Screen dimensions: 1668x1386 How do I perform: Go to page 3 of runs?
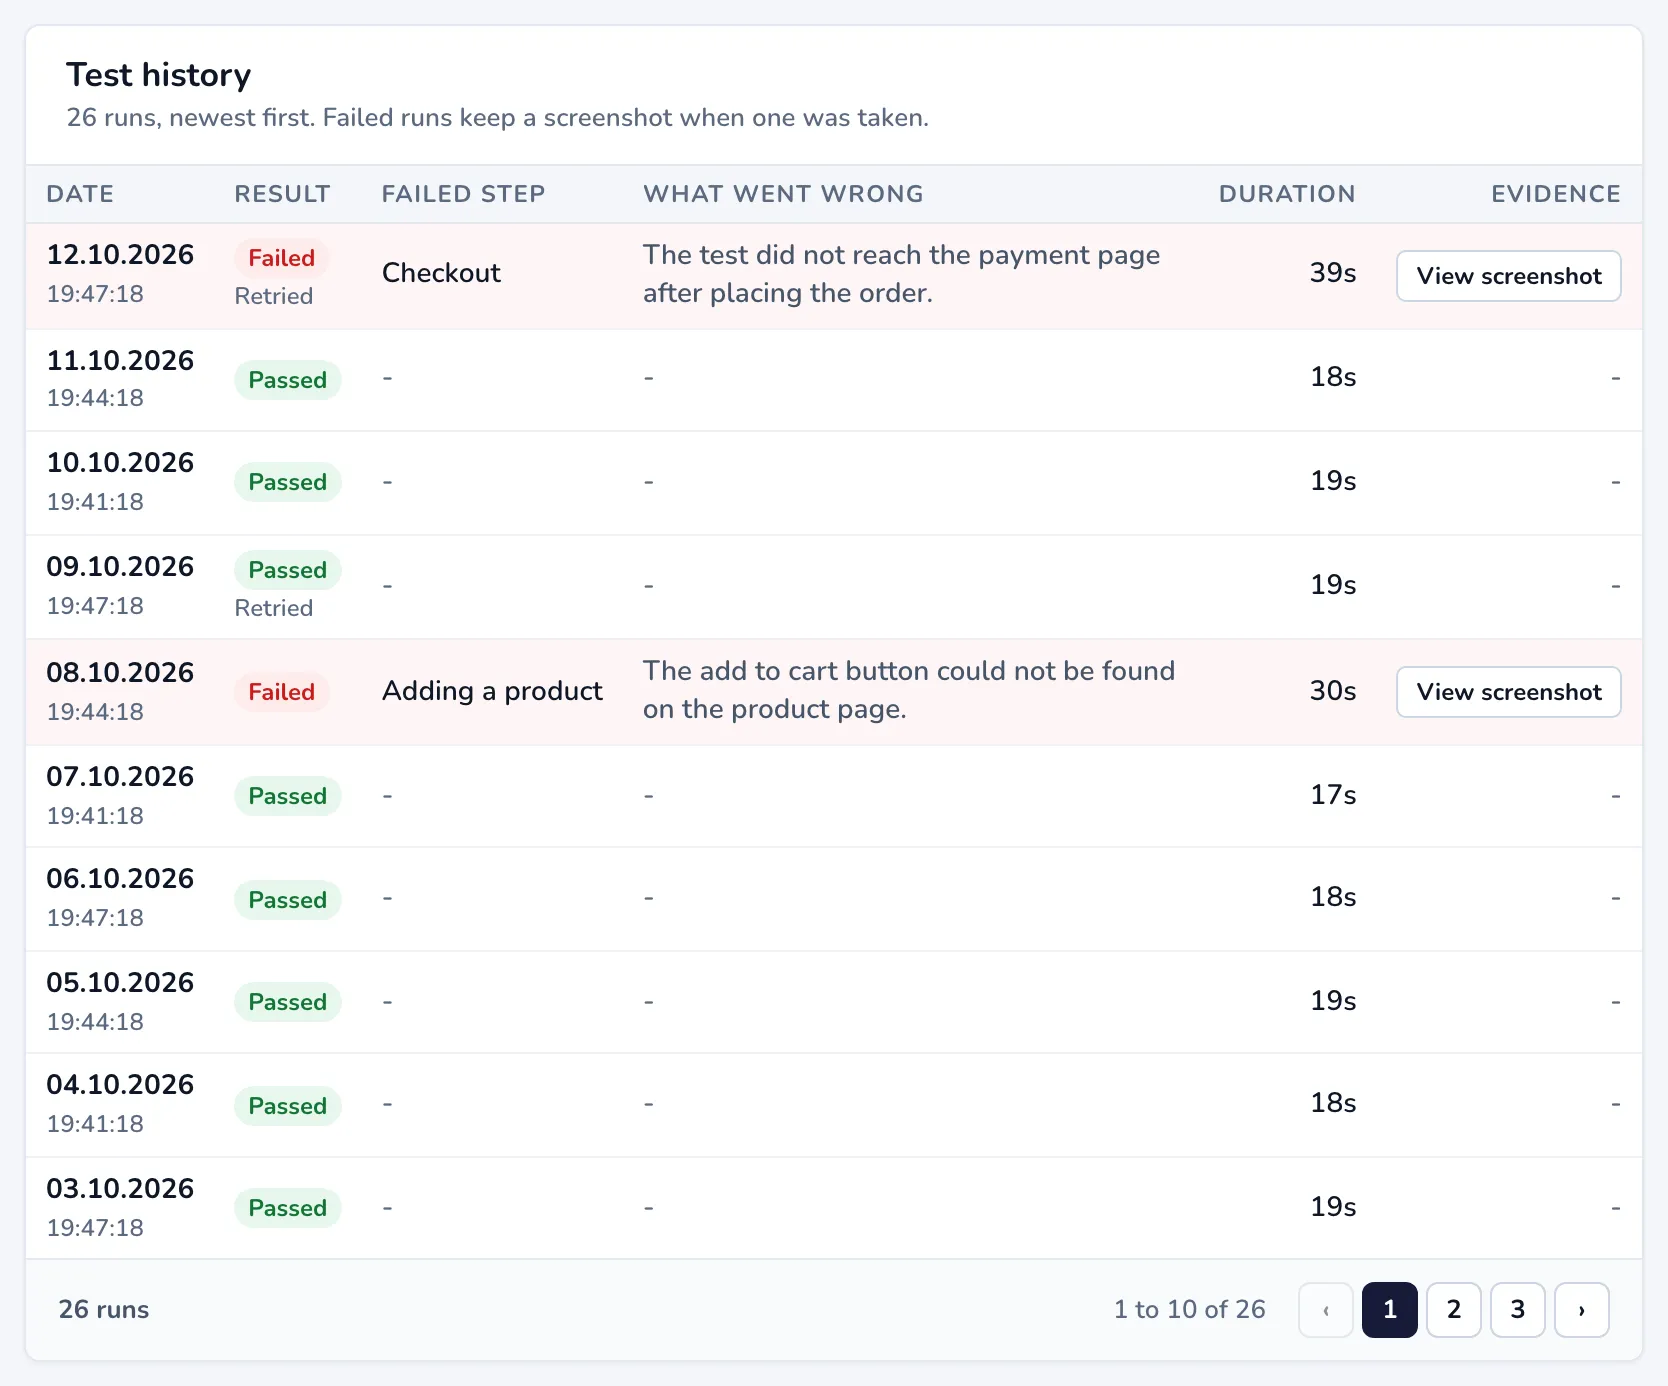[1517, 1309]
